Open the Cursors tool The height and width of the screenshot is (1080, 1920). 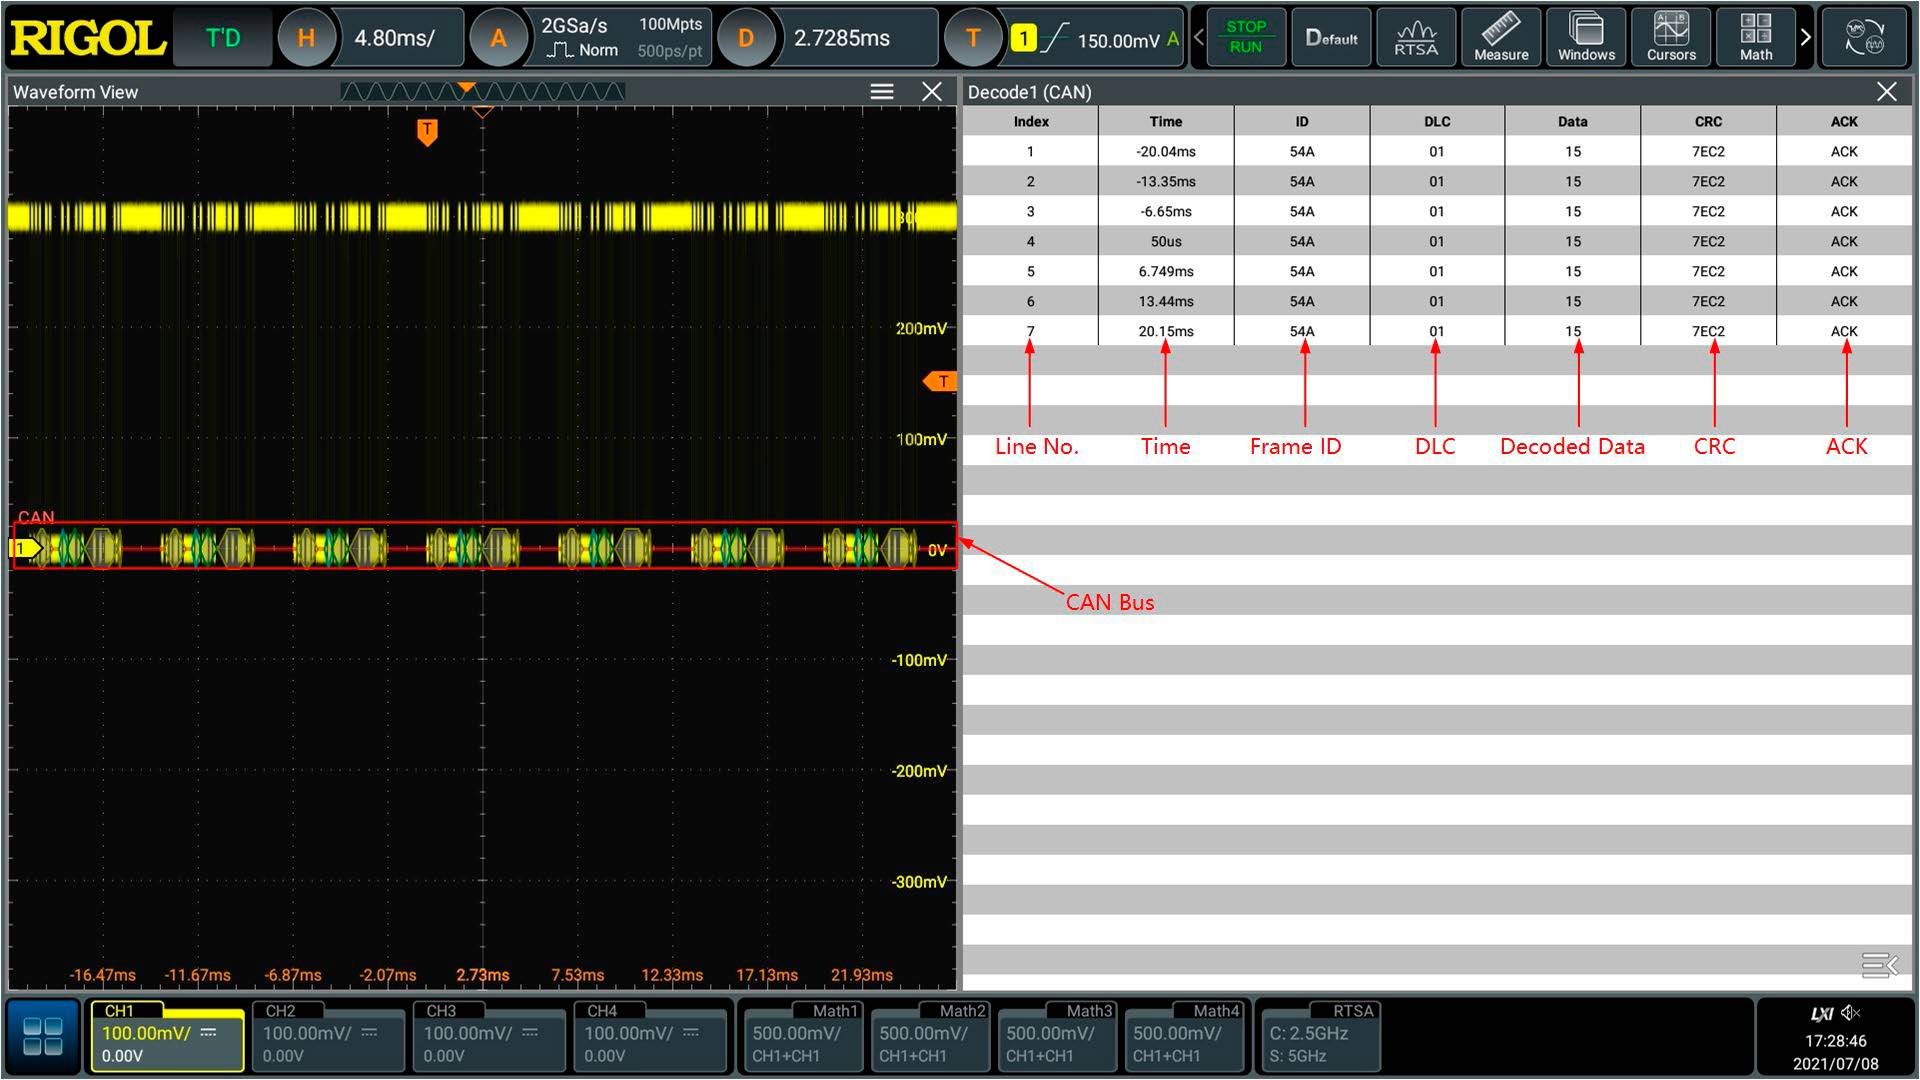pos(1670,38)
